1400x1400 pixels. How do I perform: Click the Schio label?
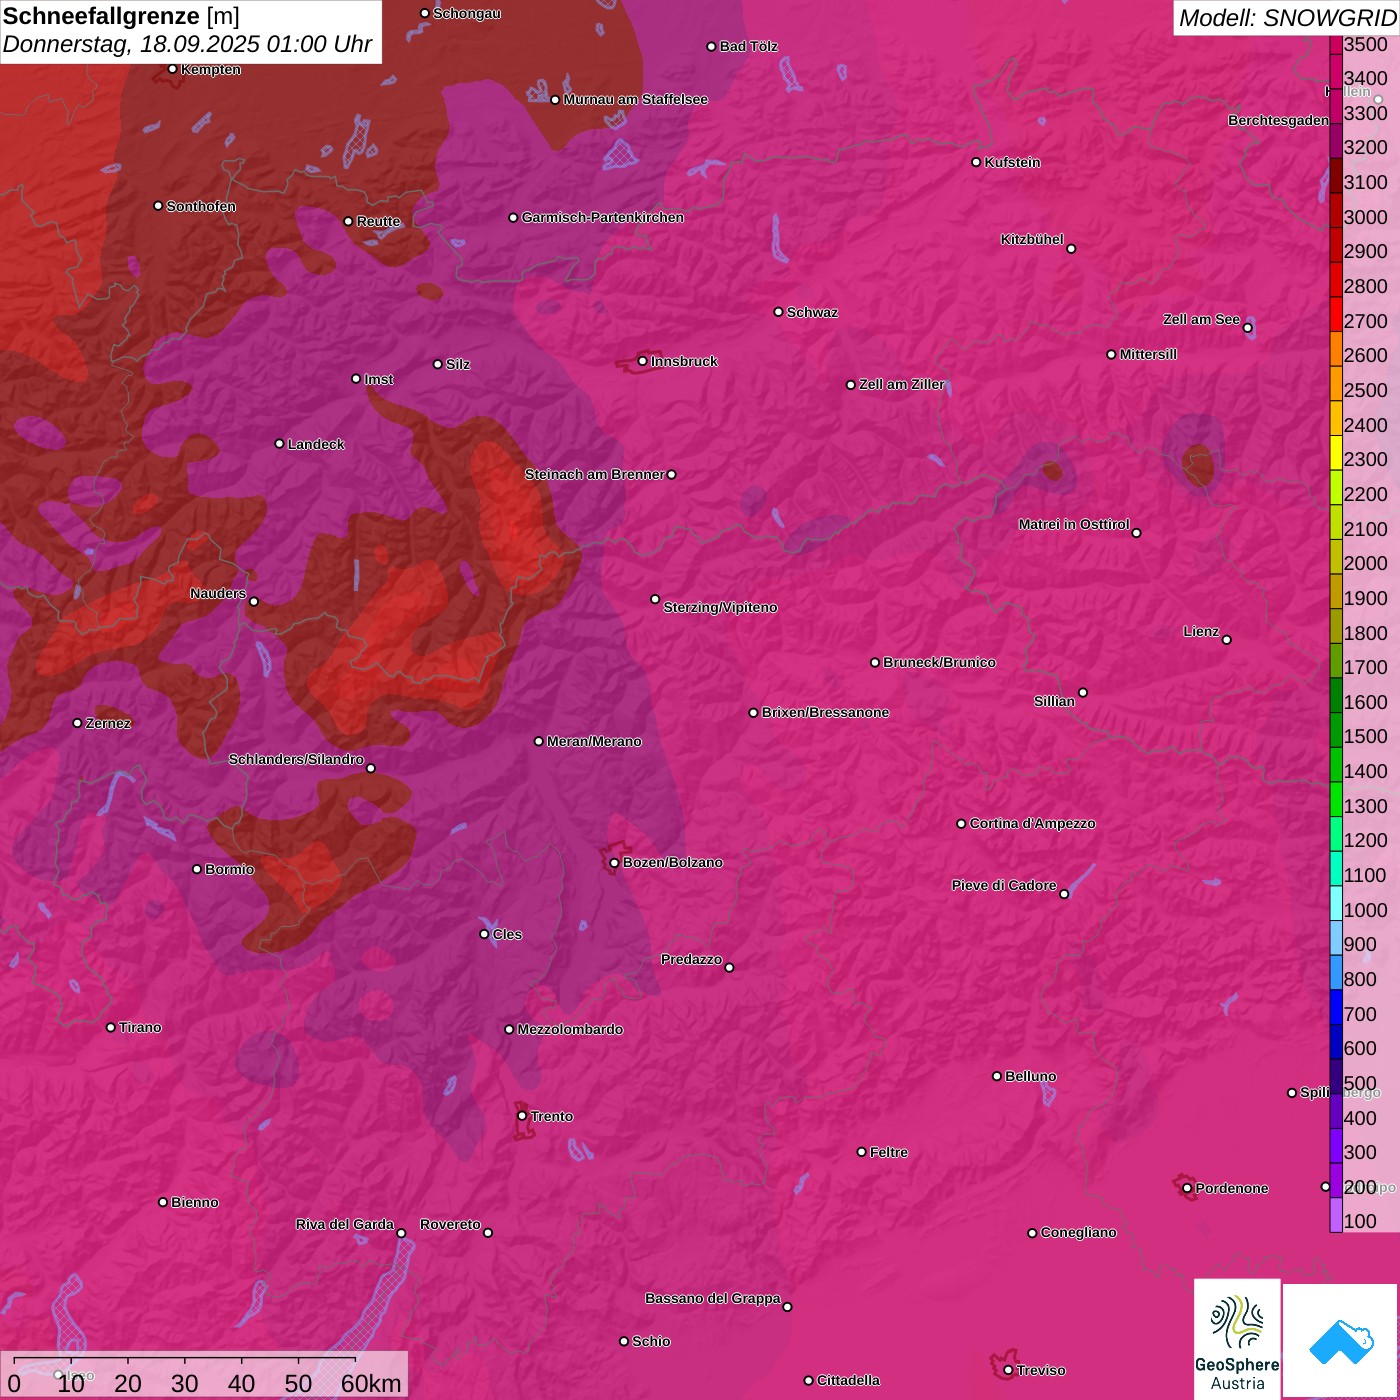tap(651, 1341)
